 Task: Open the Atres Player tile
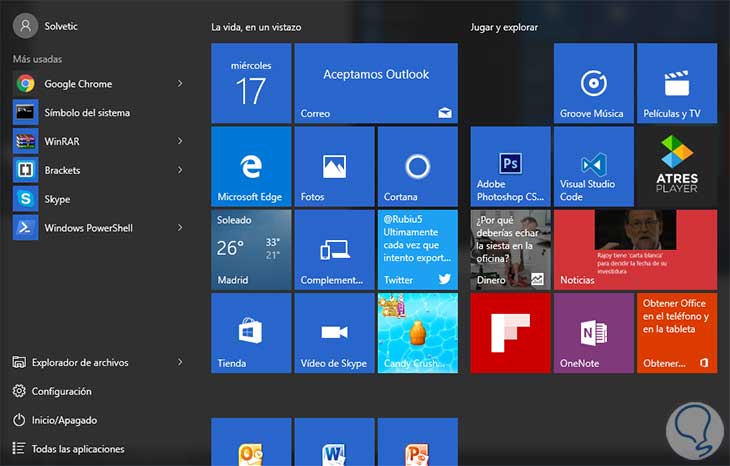click(x=677, y=167)
